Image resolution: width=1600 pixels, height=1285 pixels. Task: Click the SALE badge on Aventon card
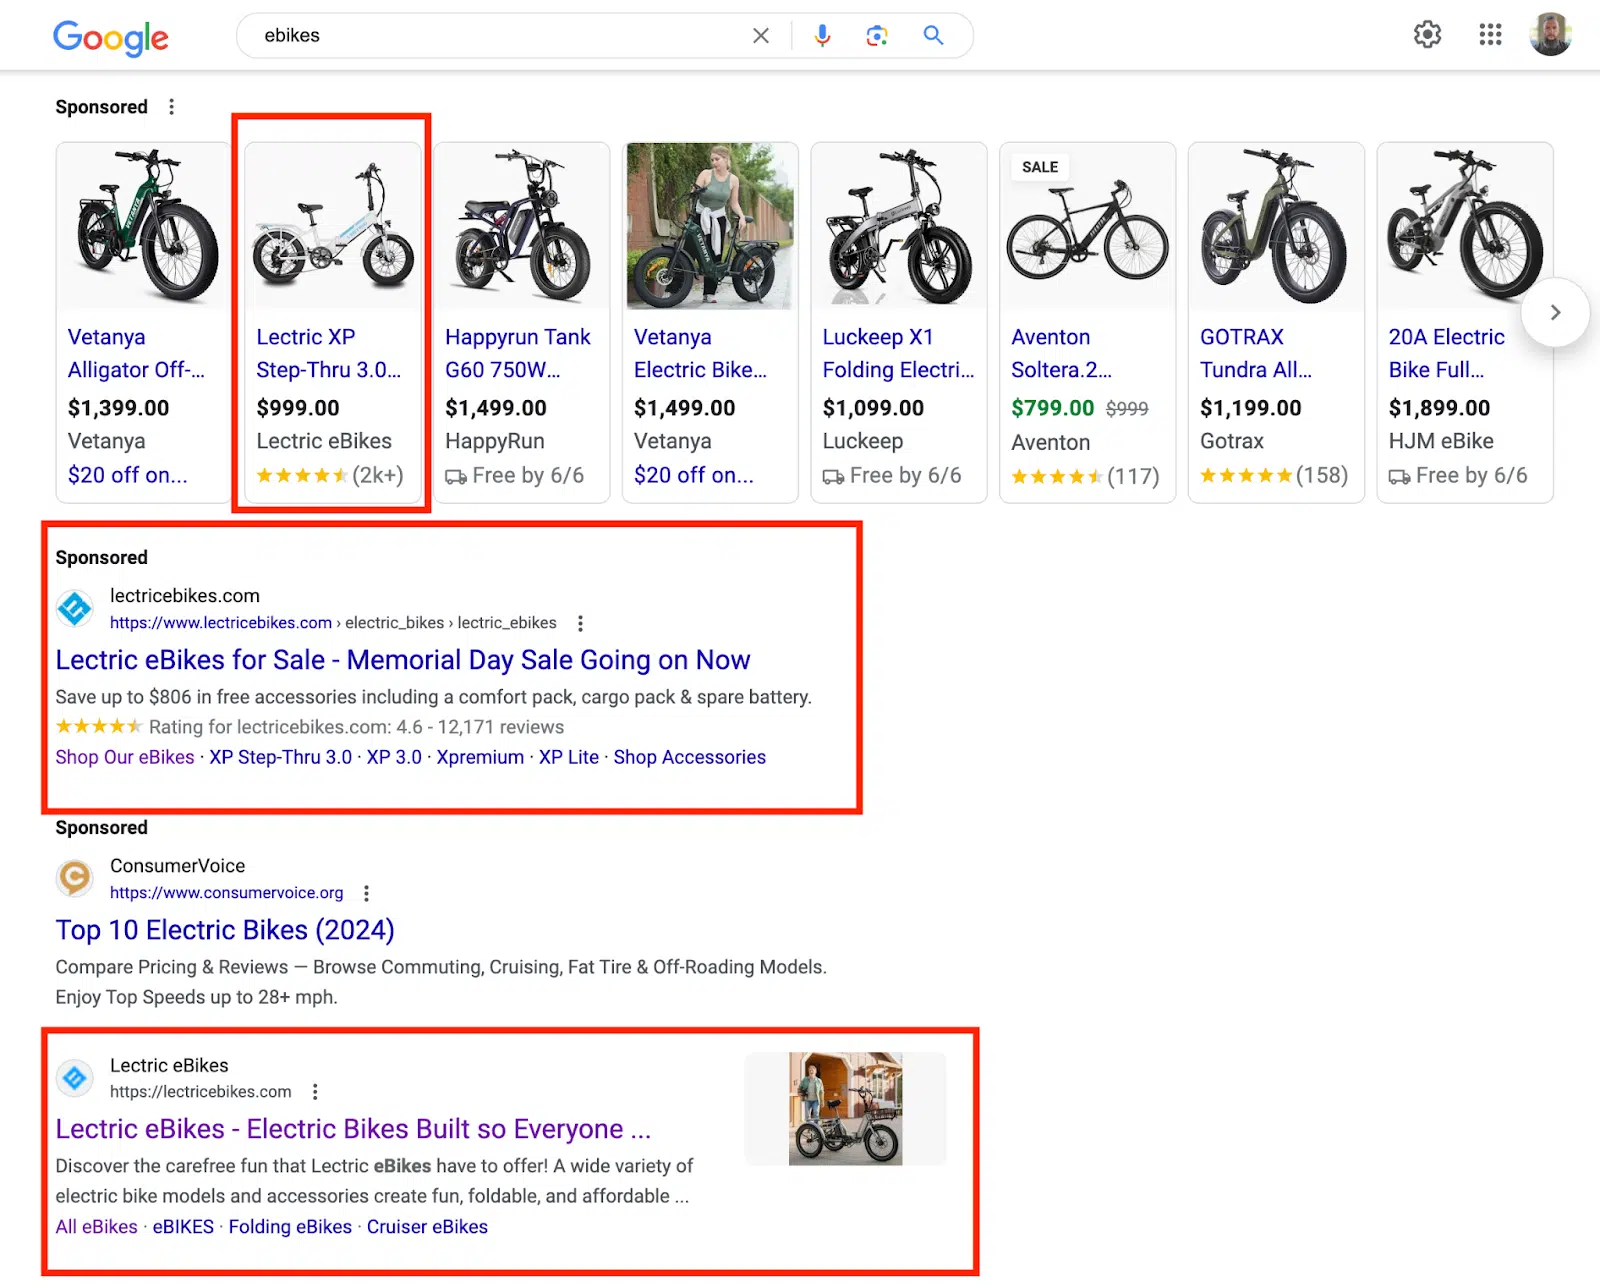1040,167
